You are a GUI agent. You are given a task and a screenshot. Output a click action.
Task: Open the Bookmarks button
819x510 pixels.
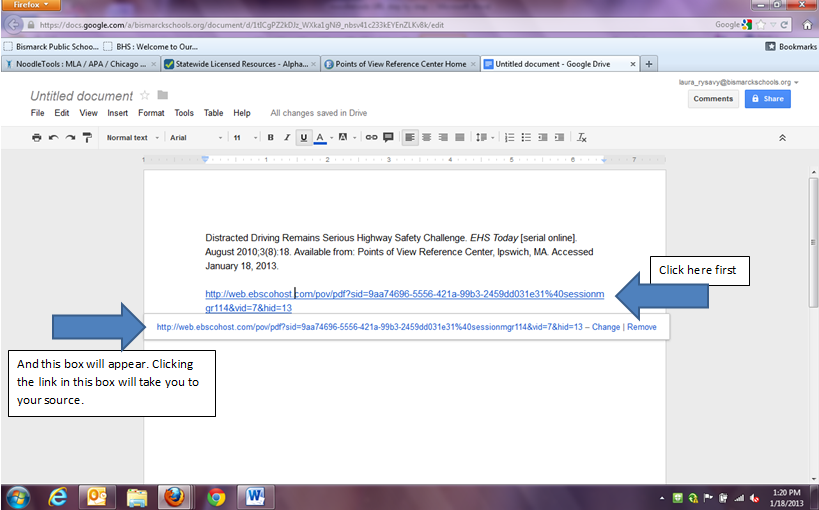(x=791, y=47)
